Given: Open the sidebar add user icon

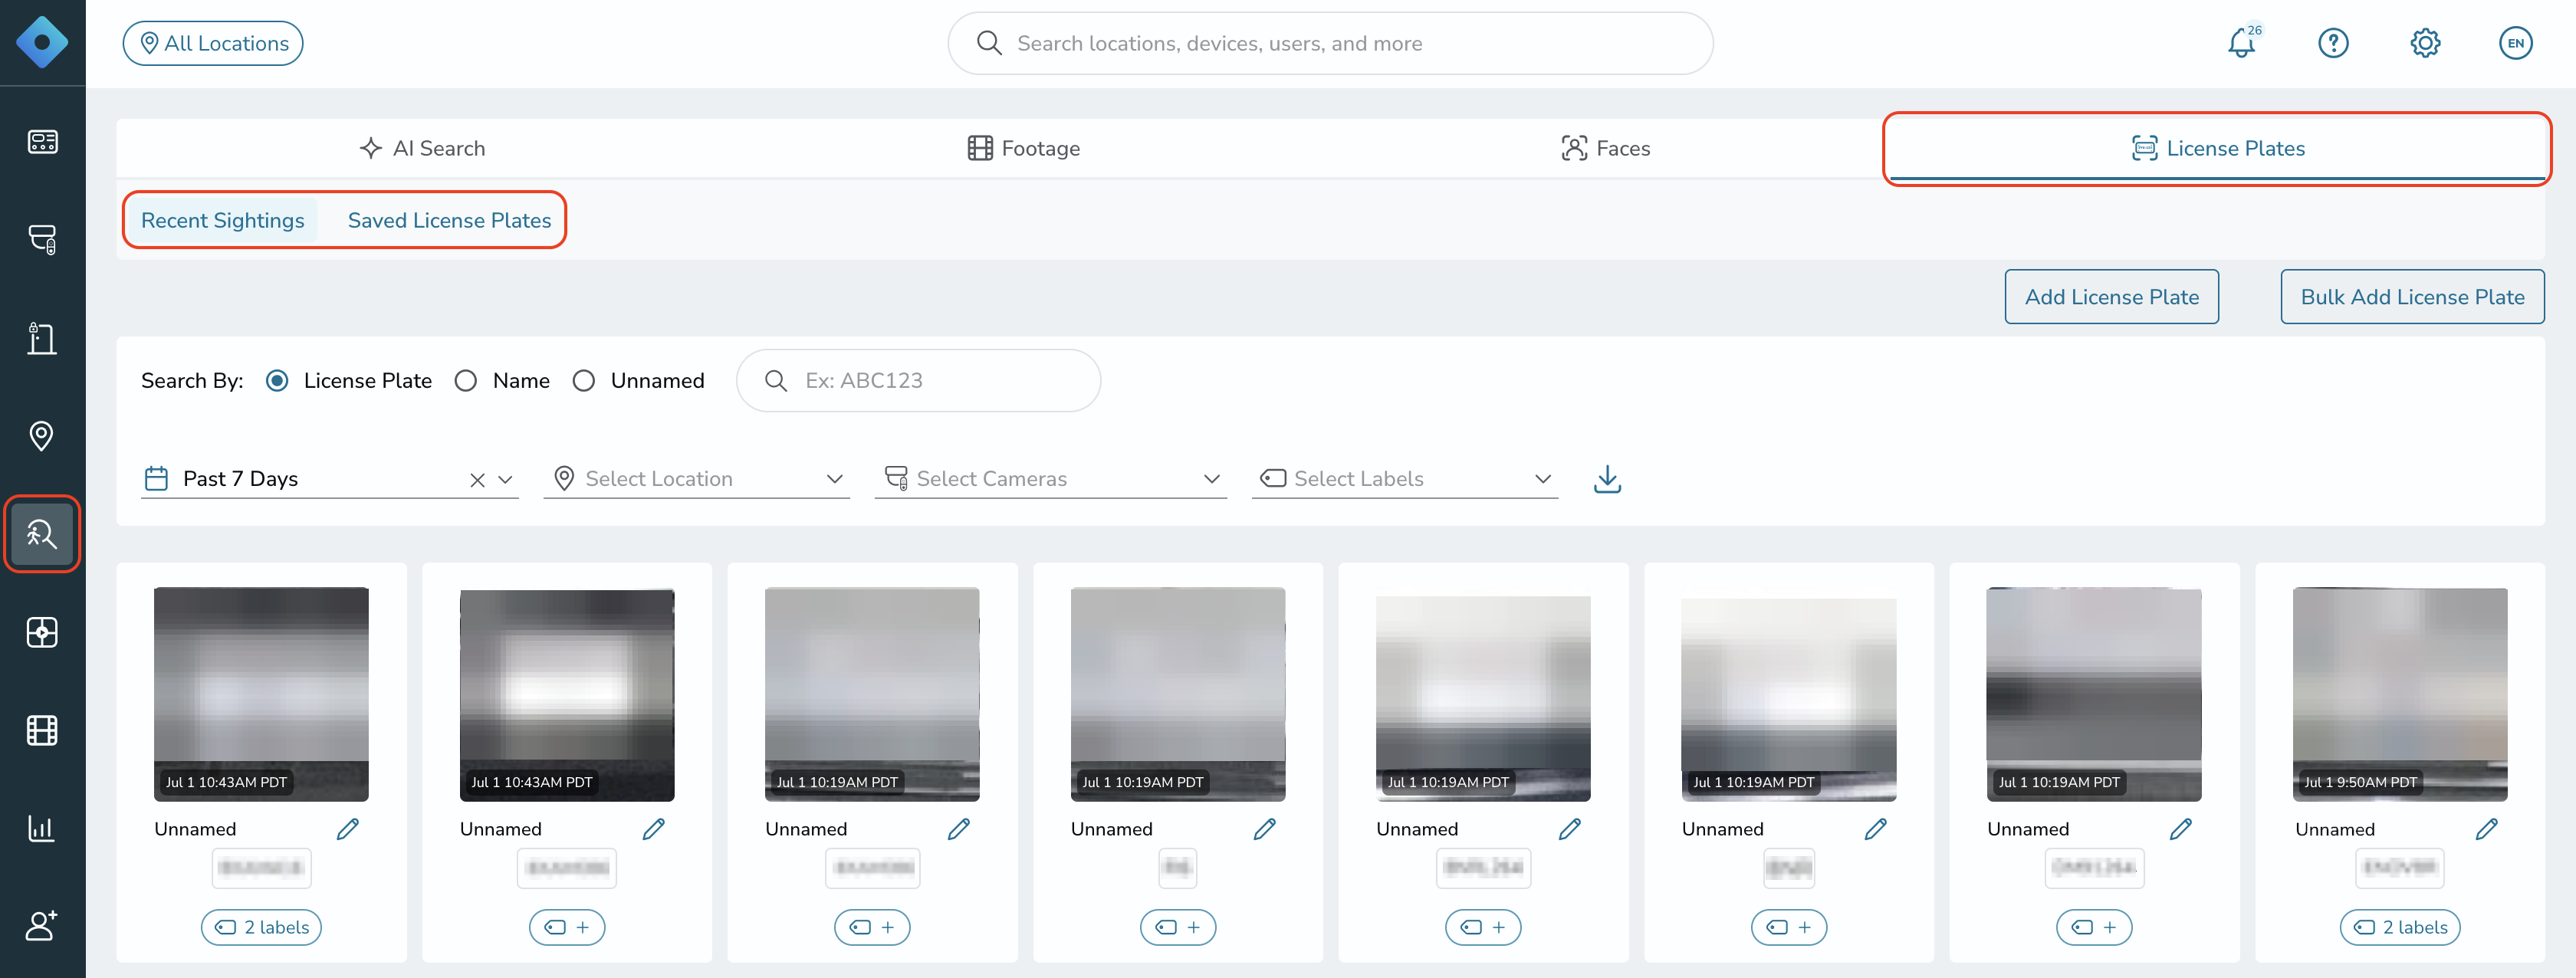Looking at the screenshot, I should click(42, 925).
